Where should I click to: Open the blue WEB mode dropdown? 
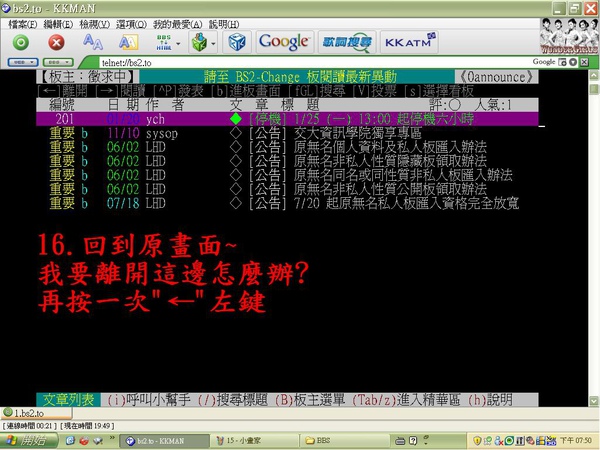coord(23,62)
